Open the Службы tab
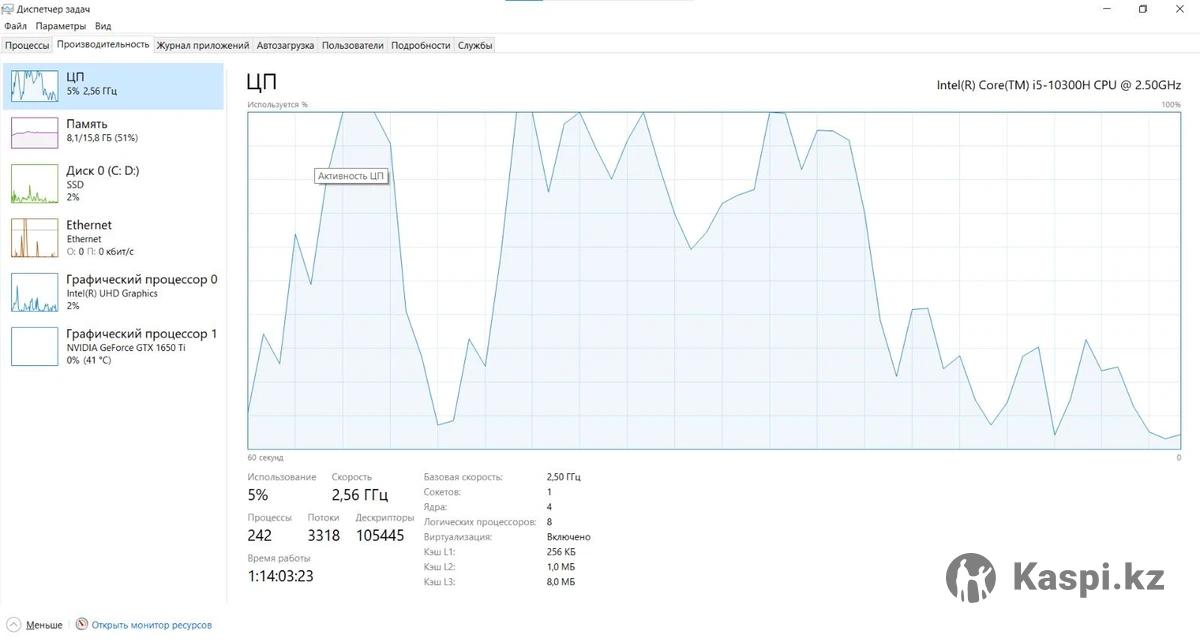The image size is (1200, 642). pos(475,45)
